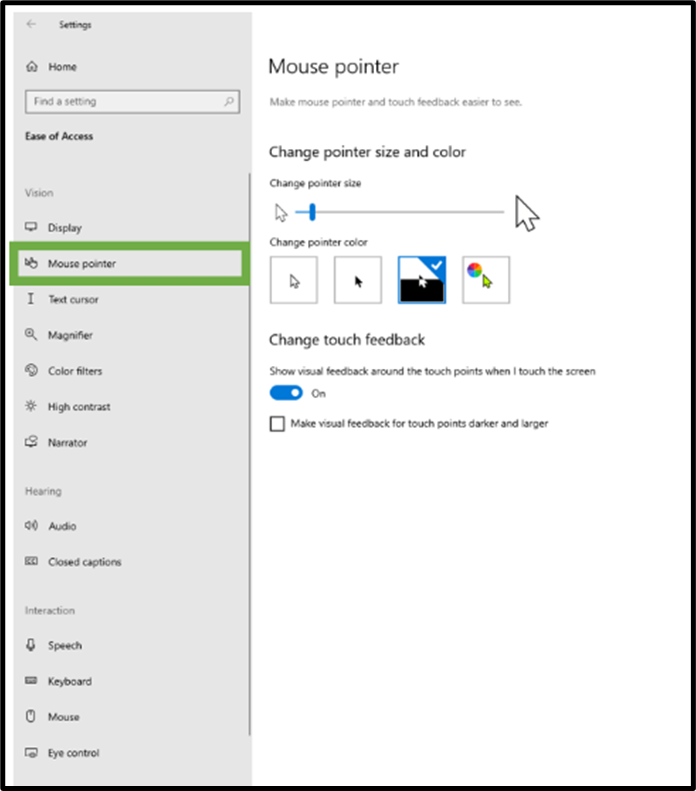This screenshot has width=696, height=791.
Task: Click the Audio speaker icon
Action: click(x=31, y=526)
